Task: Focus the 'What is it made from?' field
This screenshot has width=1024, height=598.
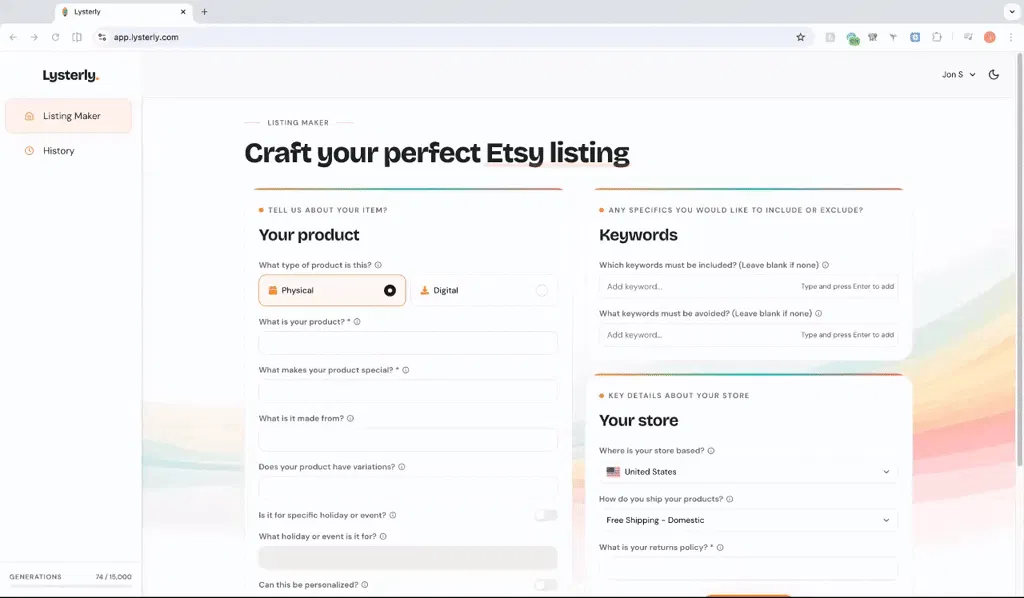Action: click(x=408, y=439)
